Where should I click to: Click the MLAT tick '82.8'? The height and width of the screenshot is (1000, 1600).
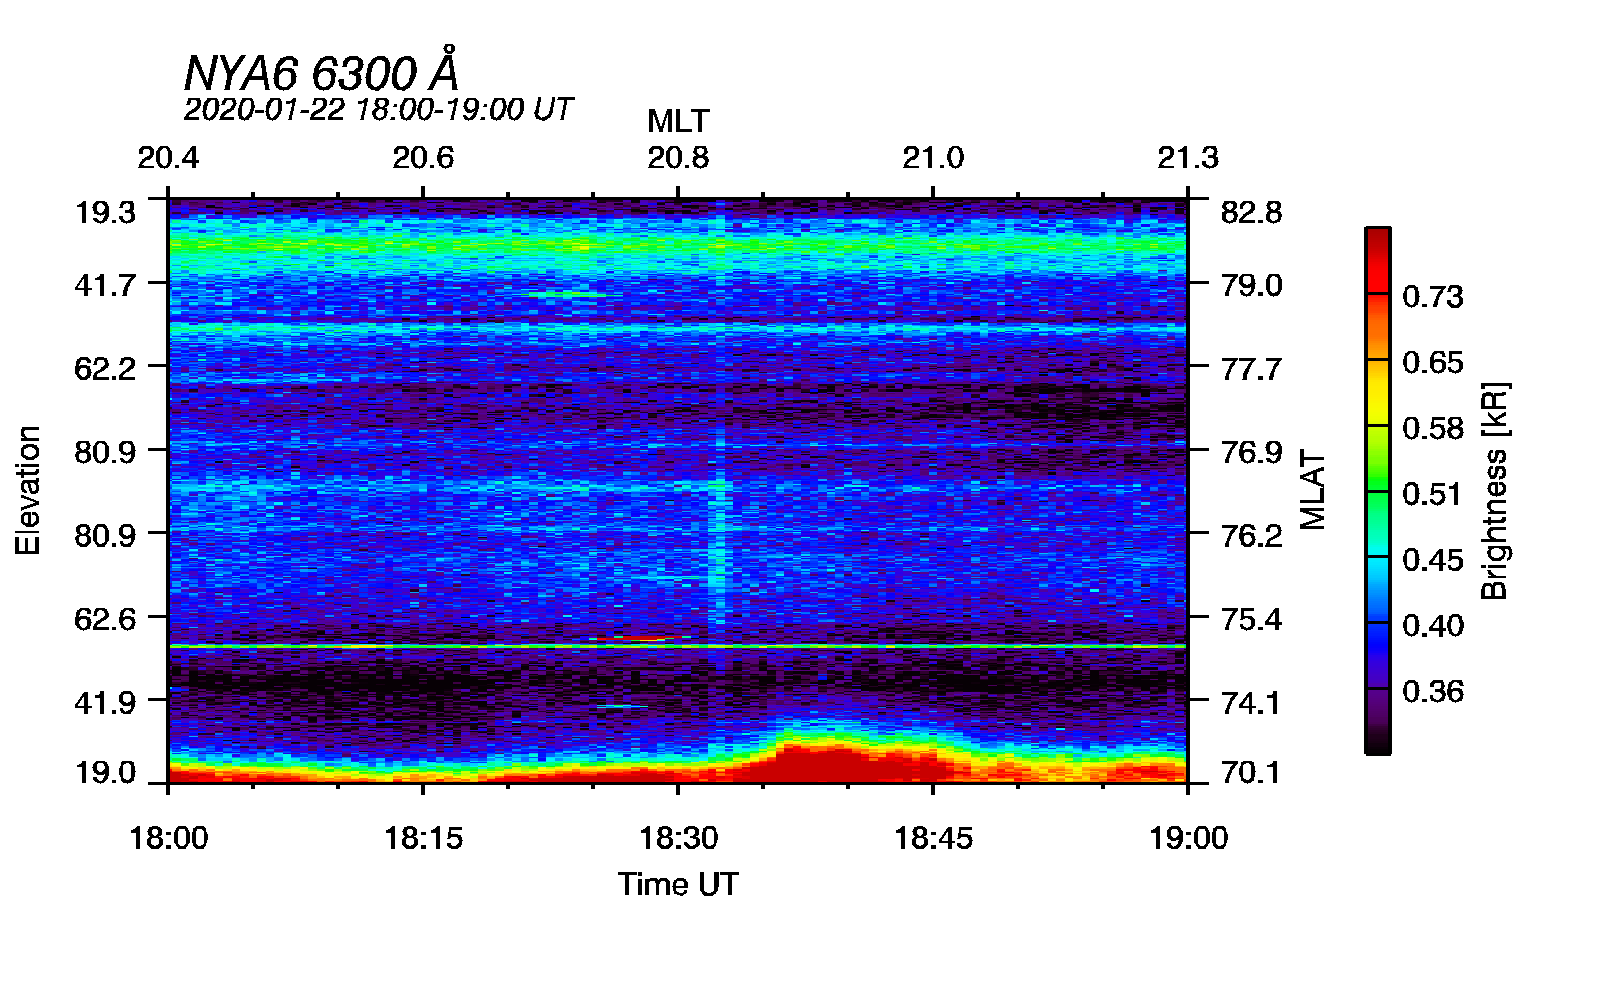1251,212
